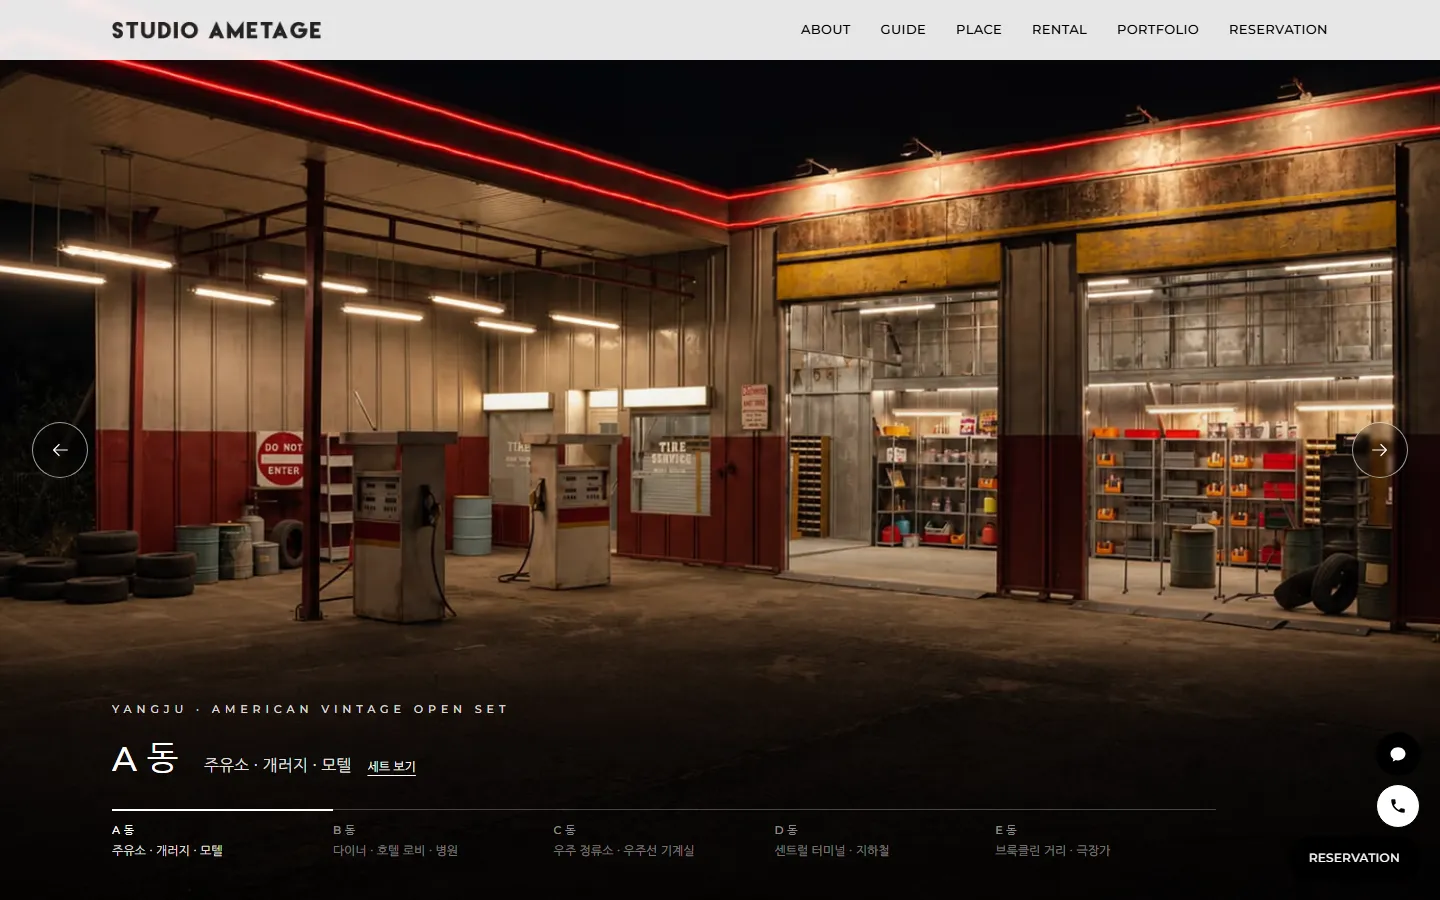Open the PLACE menu item
Viewport: 1440px width, 900px height.
click(979, 30)
